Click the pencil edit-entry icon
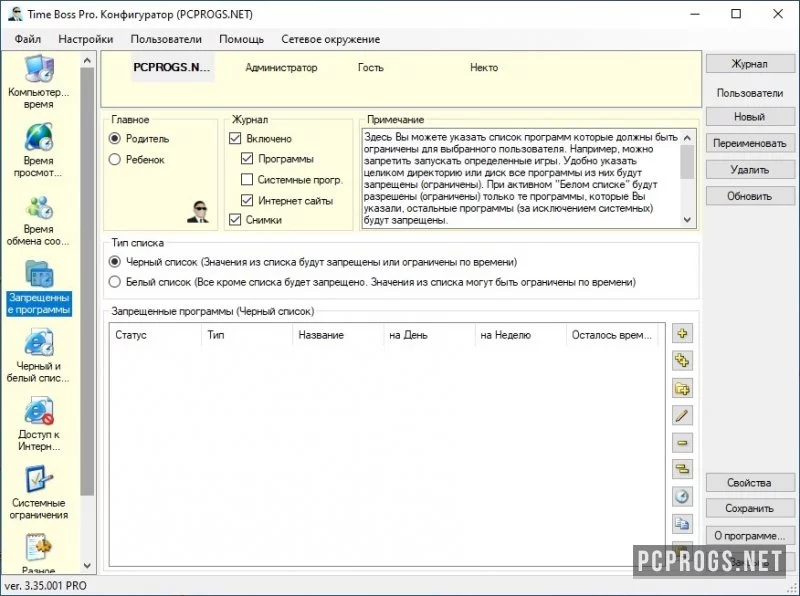 point(682,415)
